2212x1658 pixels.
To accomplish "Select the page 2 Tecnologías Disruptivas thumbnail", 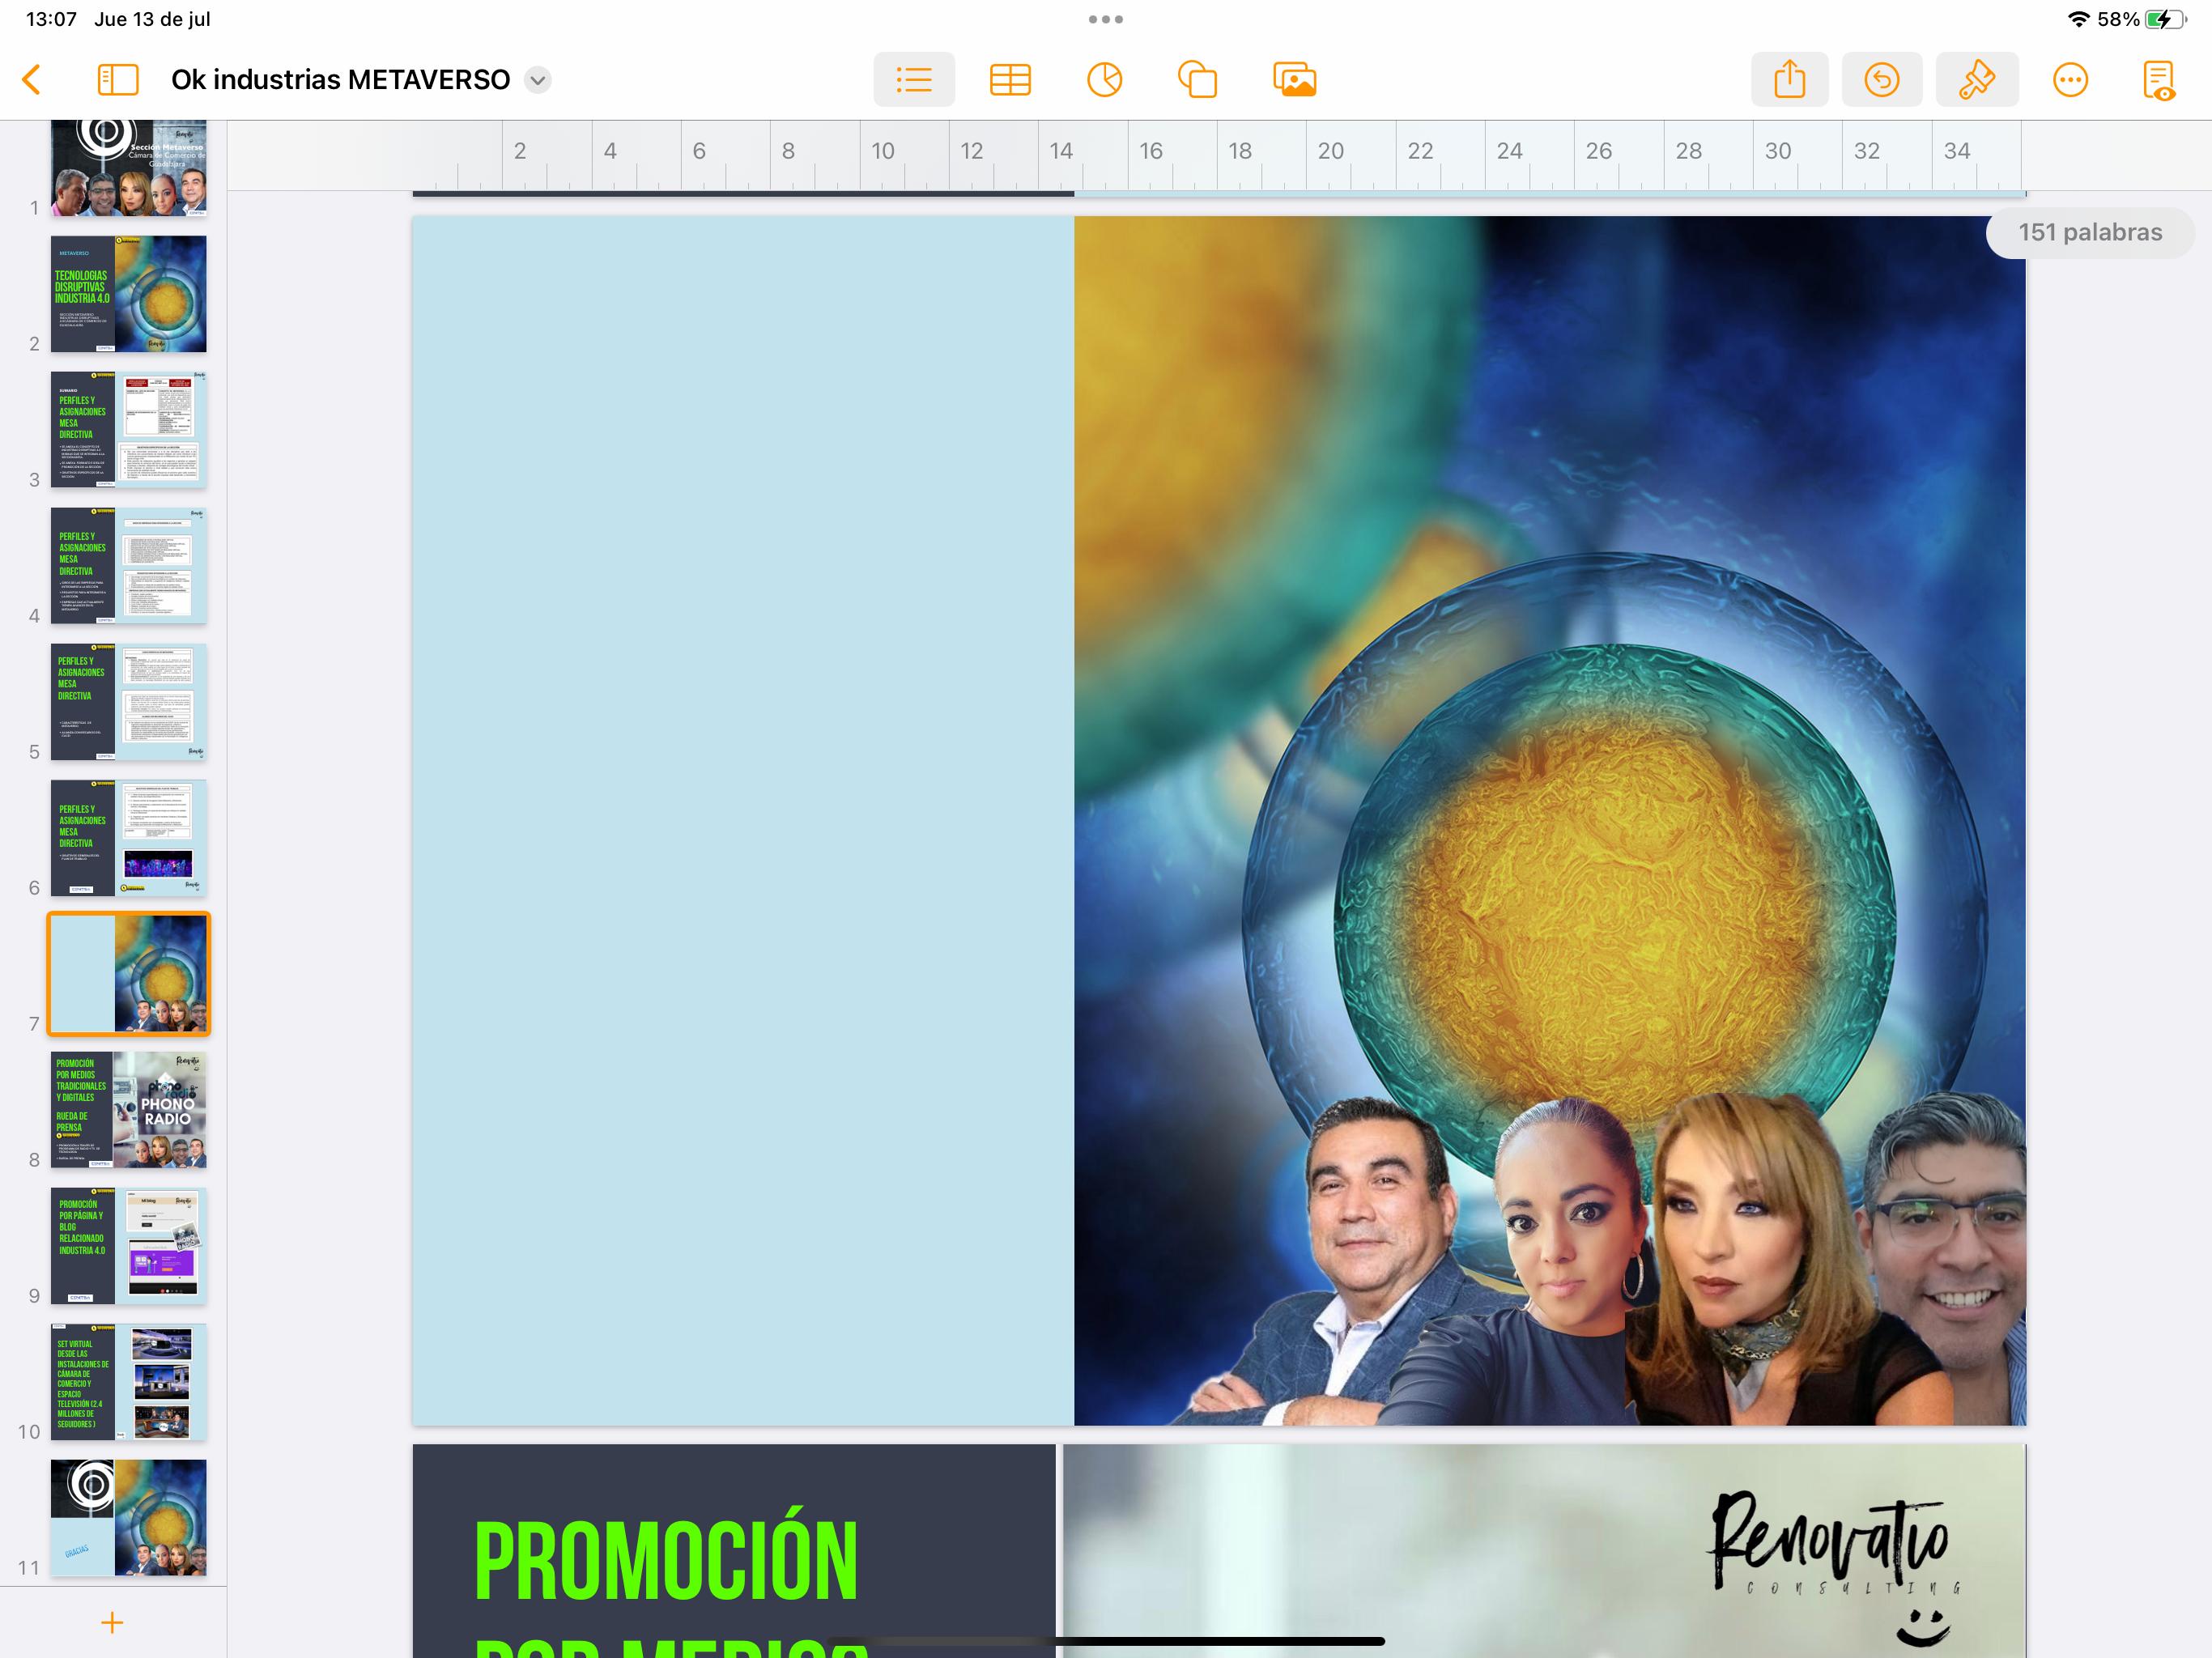I will pyautogui.click(x=129, y=294).
